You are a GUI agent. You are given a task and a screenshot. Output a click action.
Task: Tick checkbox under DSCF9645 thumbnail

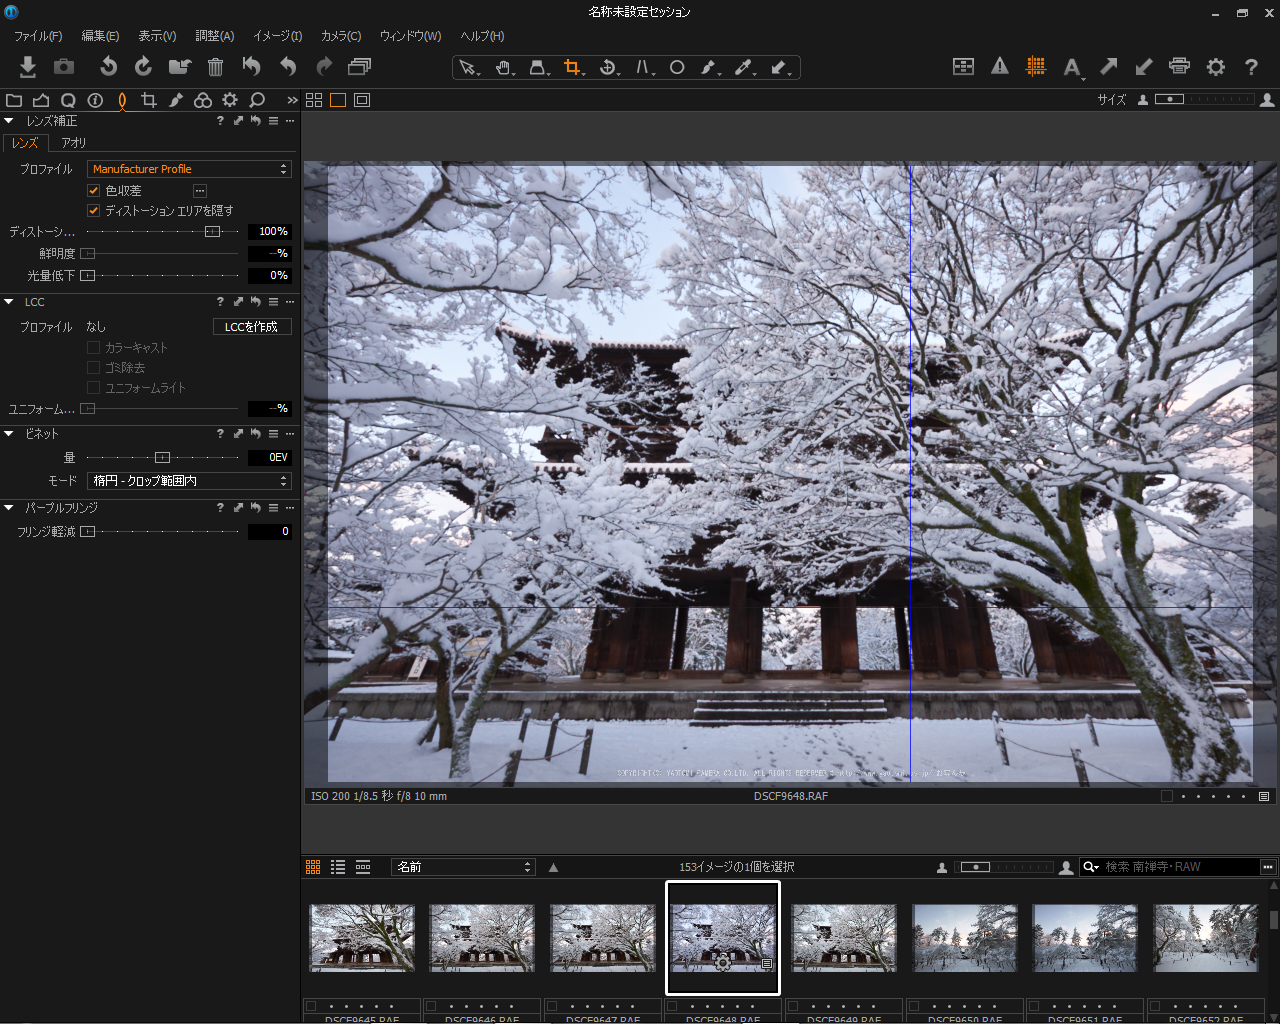point(311,1006)
